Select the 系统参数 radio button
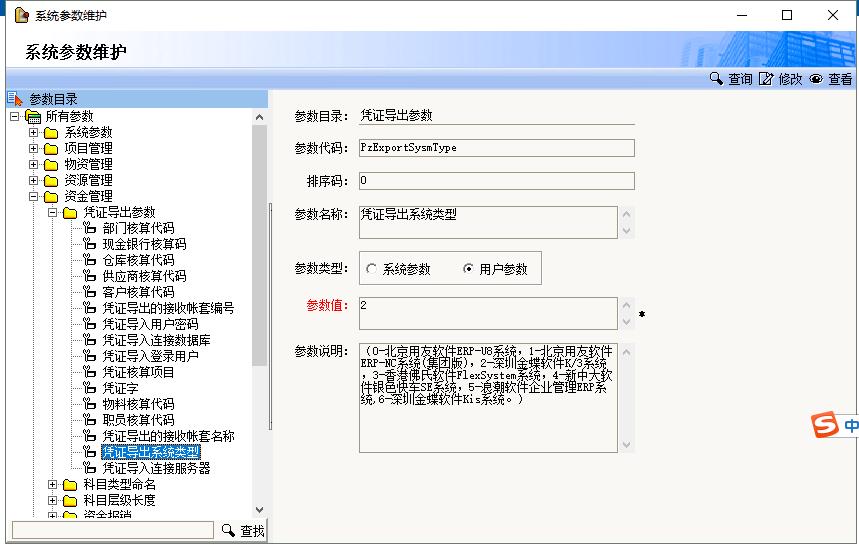859x556 pixels. click(x=372, y=269)
